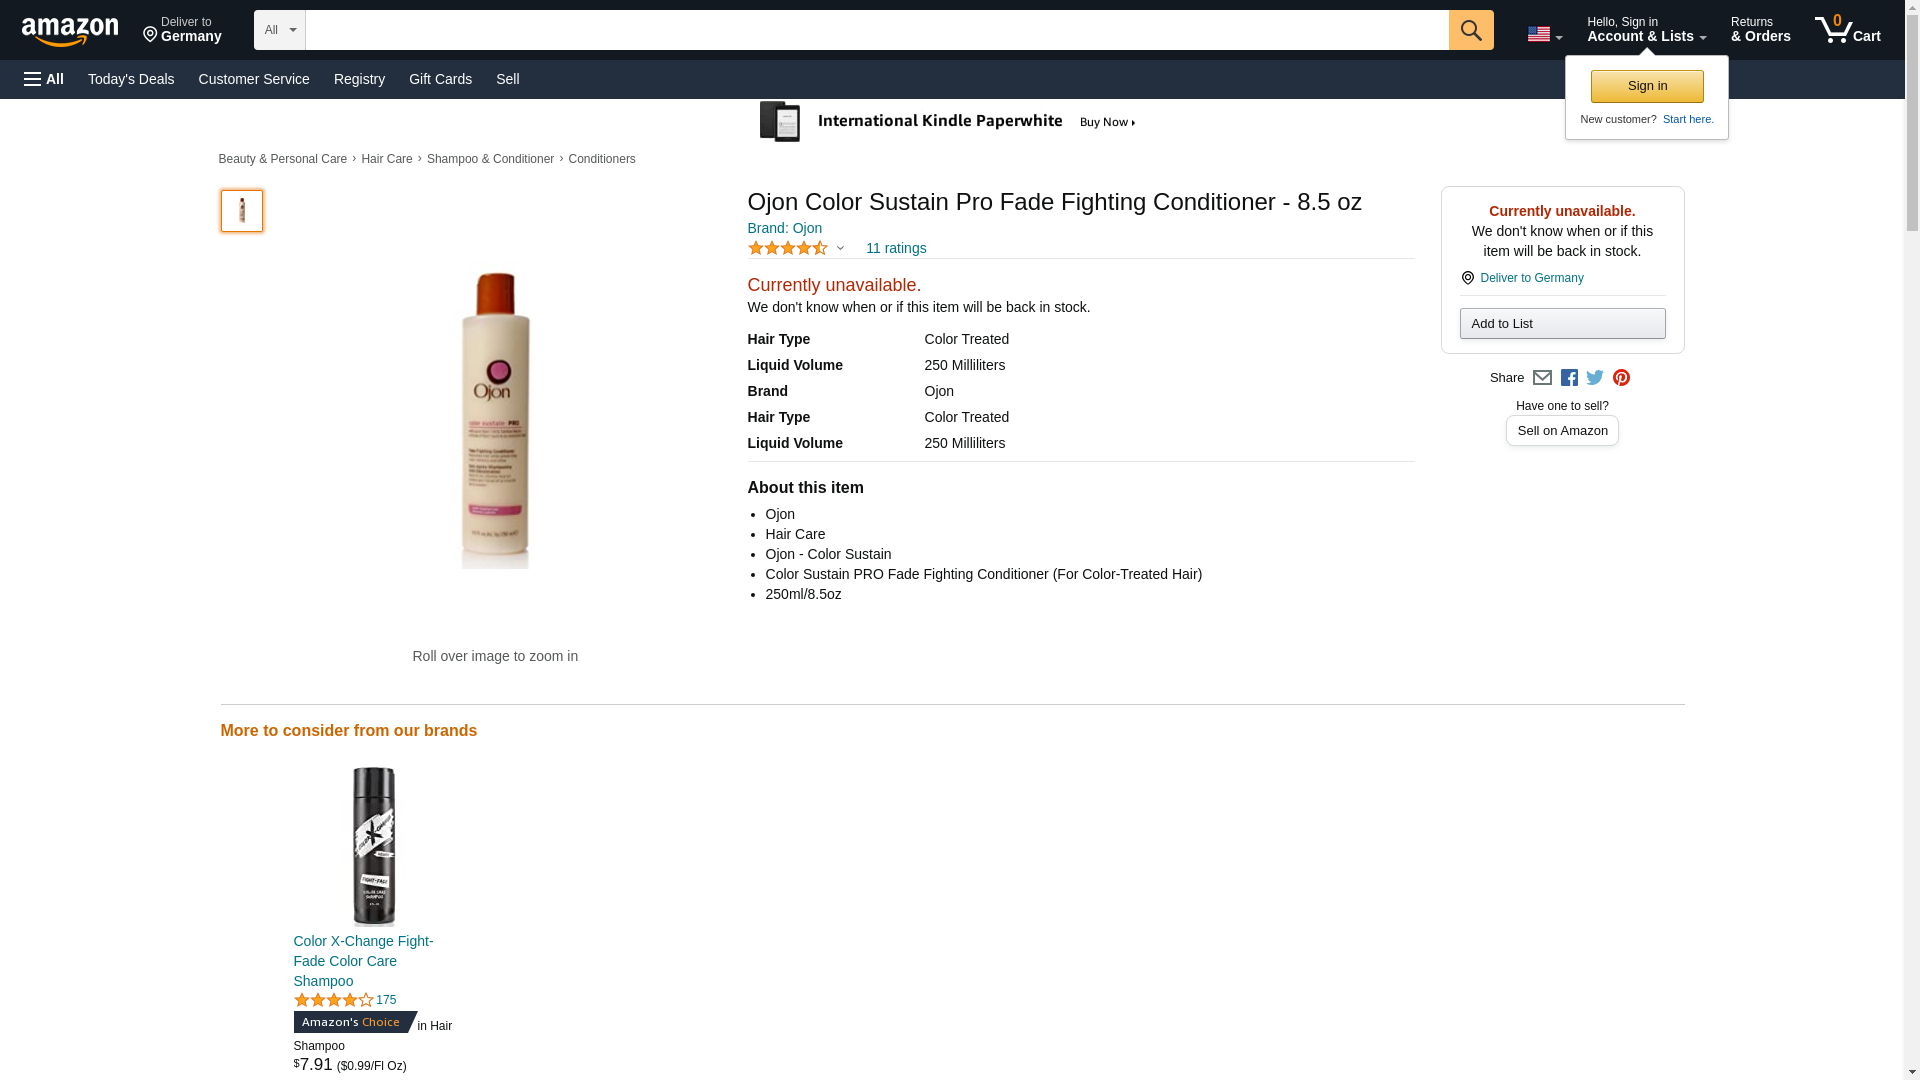The width and height of the screenshot is (1920, 1080).
Task: Click Sell on Amazon button
Action: coord(1562,431)
